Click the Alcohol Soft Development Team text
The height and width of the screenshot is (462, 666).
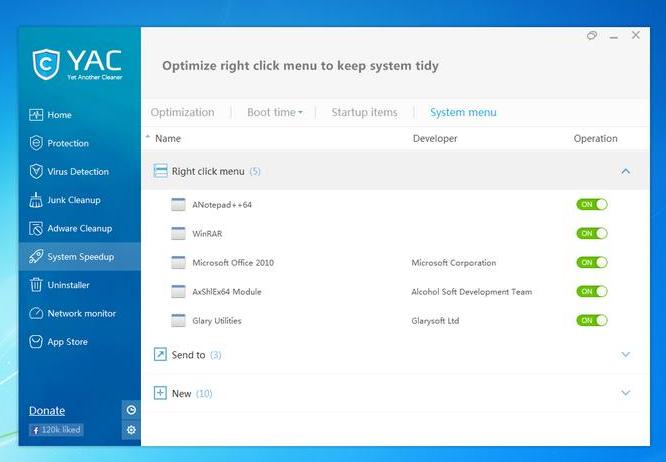click(471, 292)
